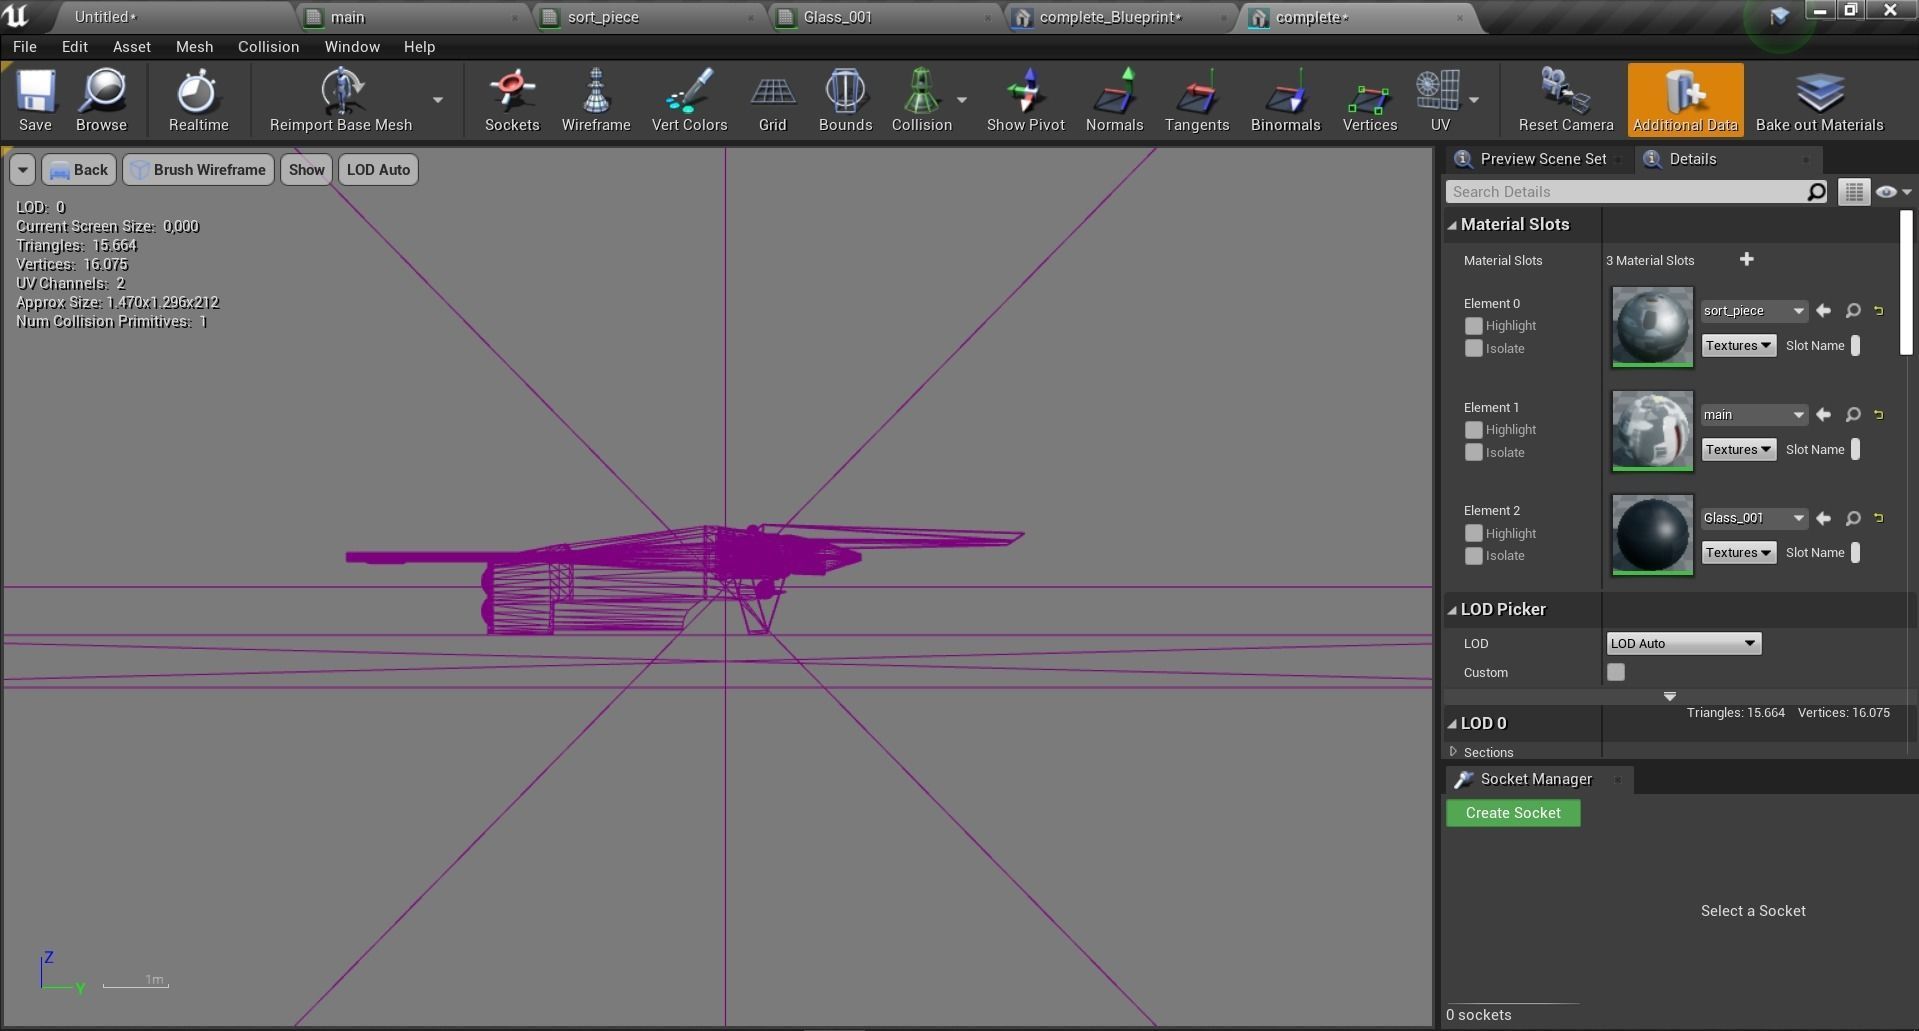This screenshot has width=1919, height=1031.
Task: Click the Details panel scrollbar
Action: pyautogui.click(x=1906, y=282)
